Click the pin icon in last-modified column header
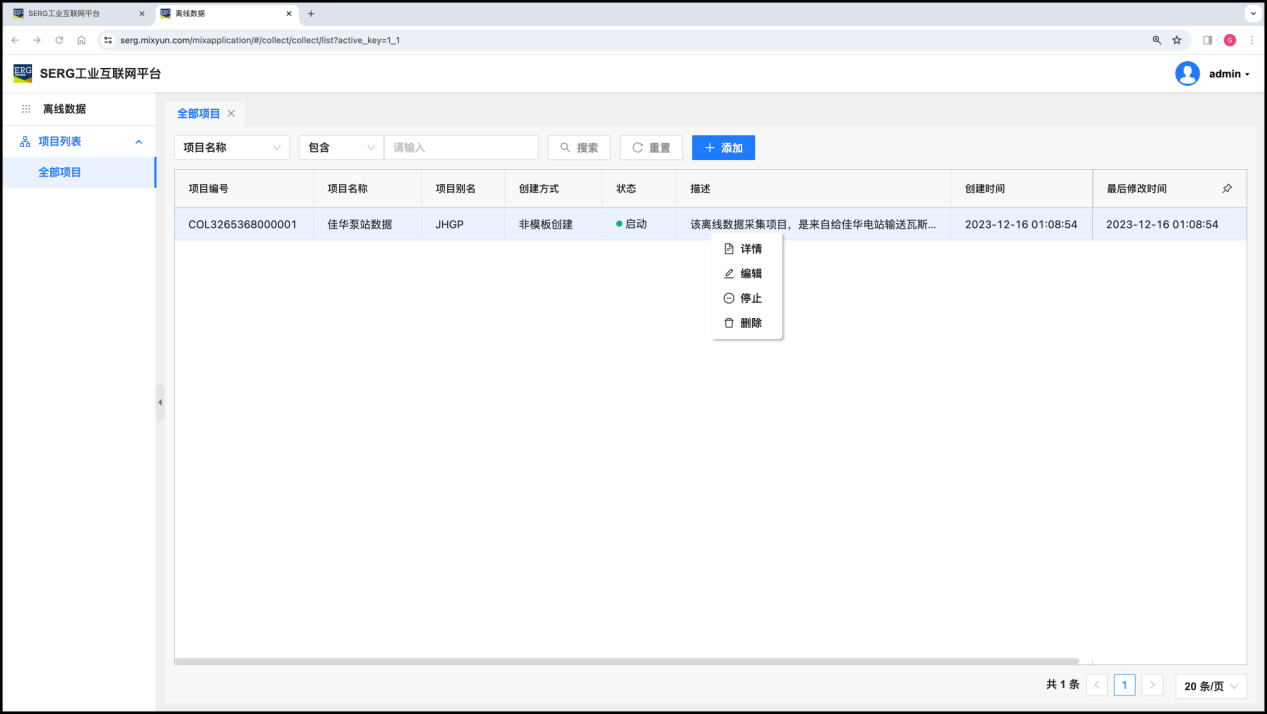The height and width of the screenshot is (714, 1267). pos(1227,188)
